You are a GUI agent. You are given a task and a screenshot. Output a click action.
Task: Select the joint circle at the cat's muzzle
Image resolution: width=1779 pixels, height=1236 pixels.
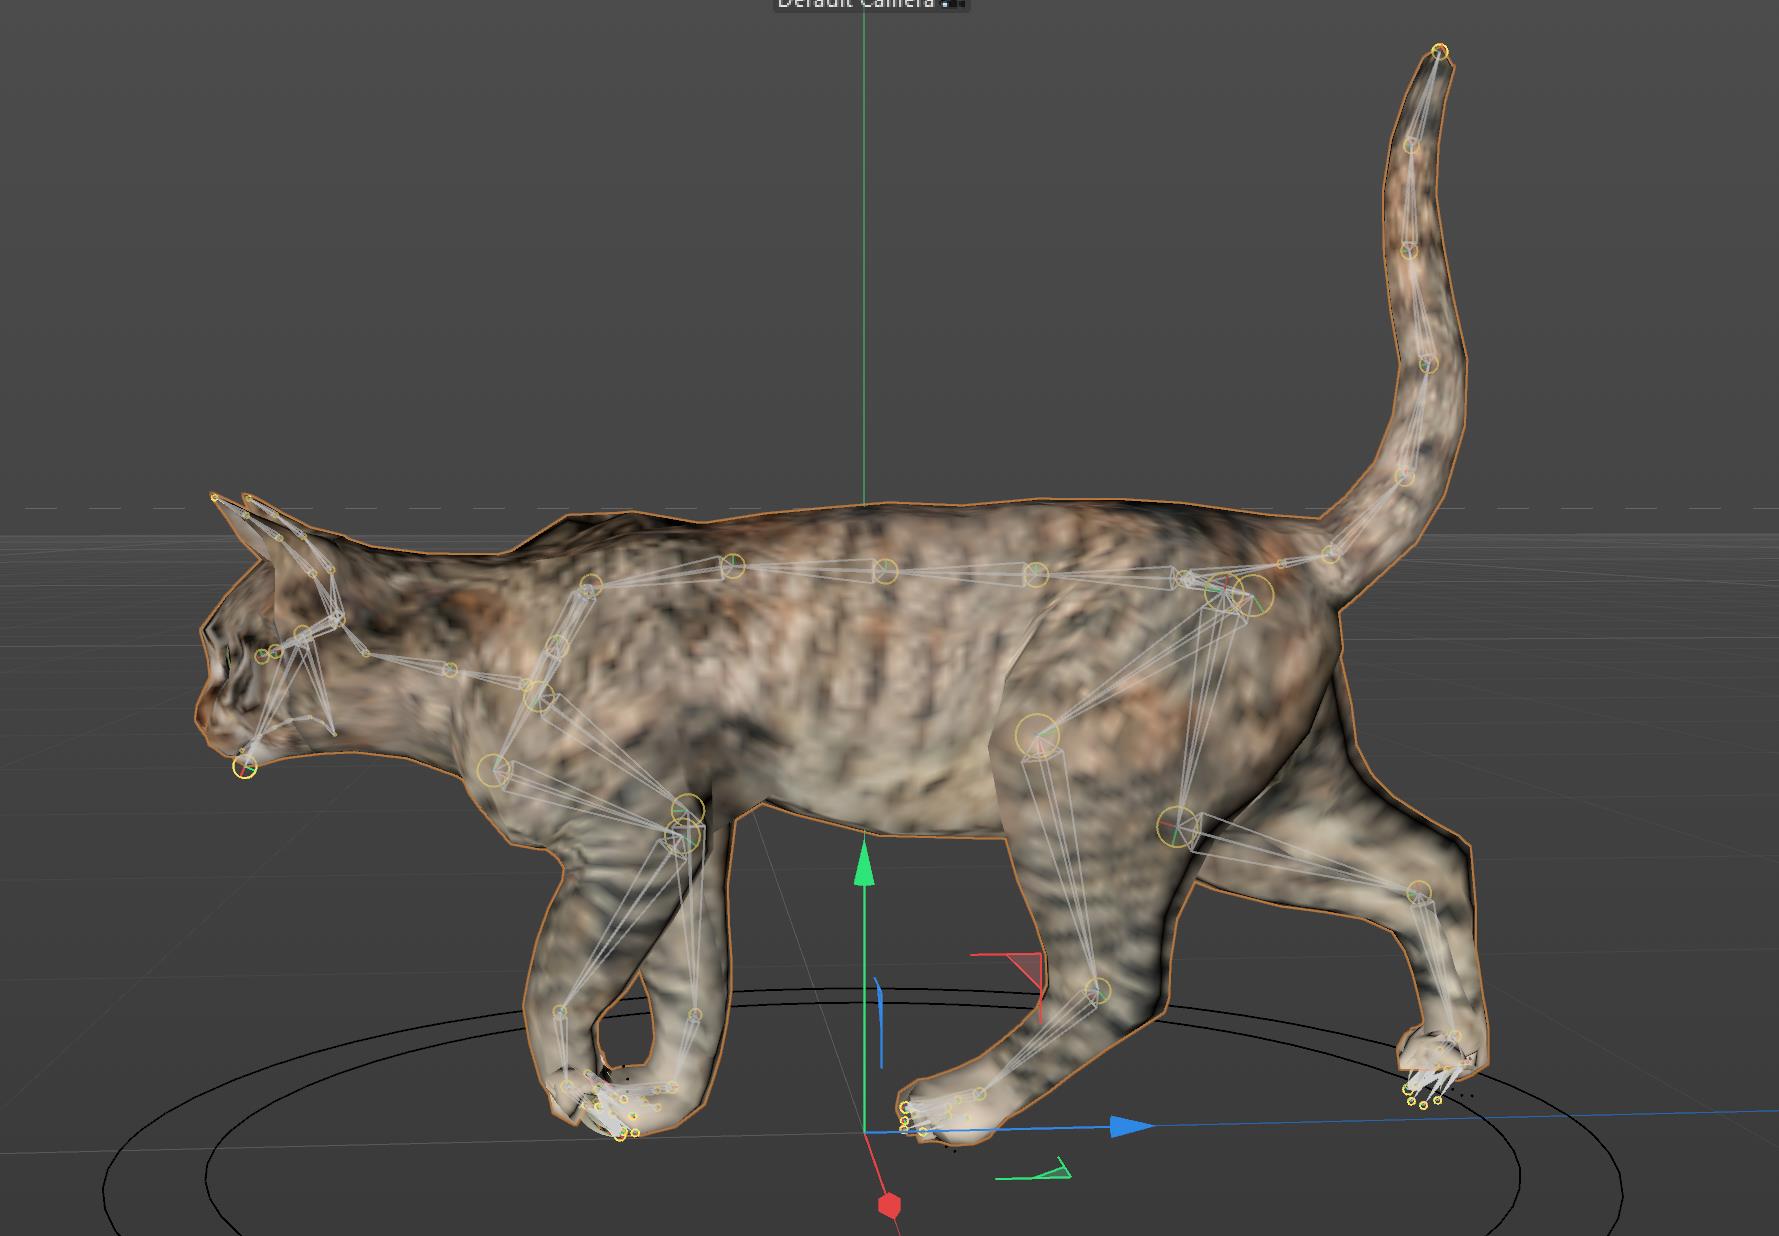click(x=244, y=767)
